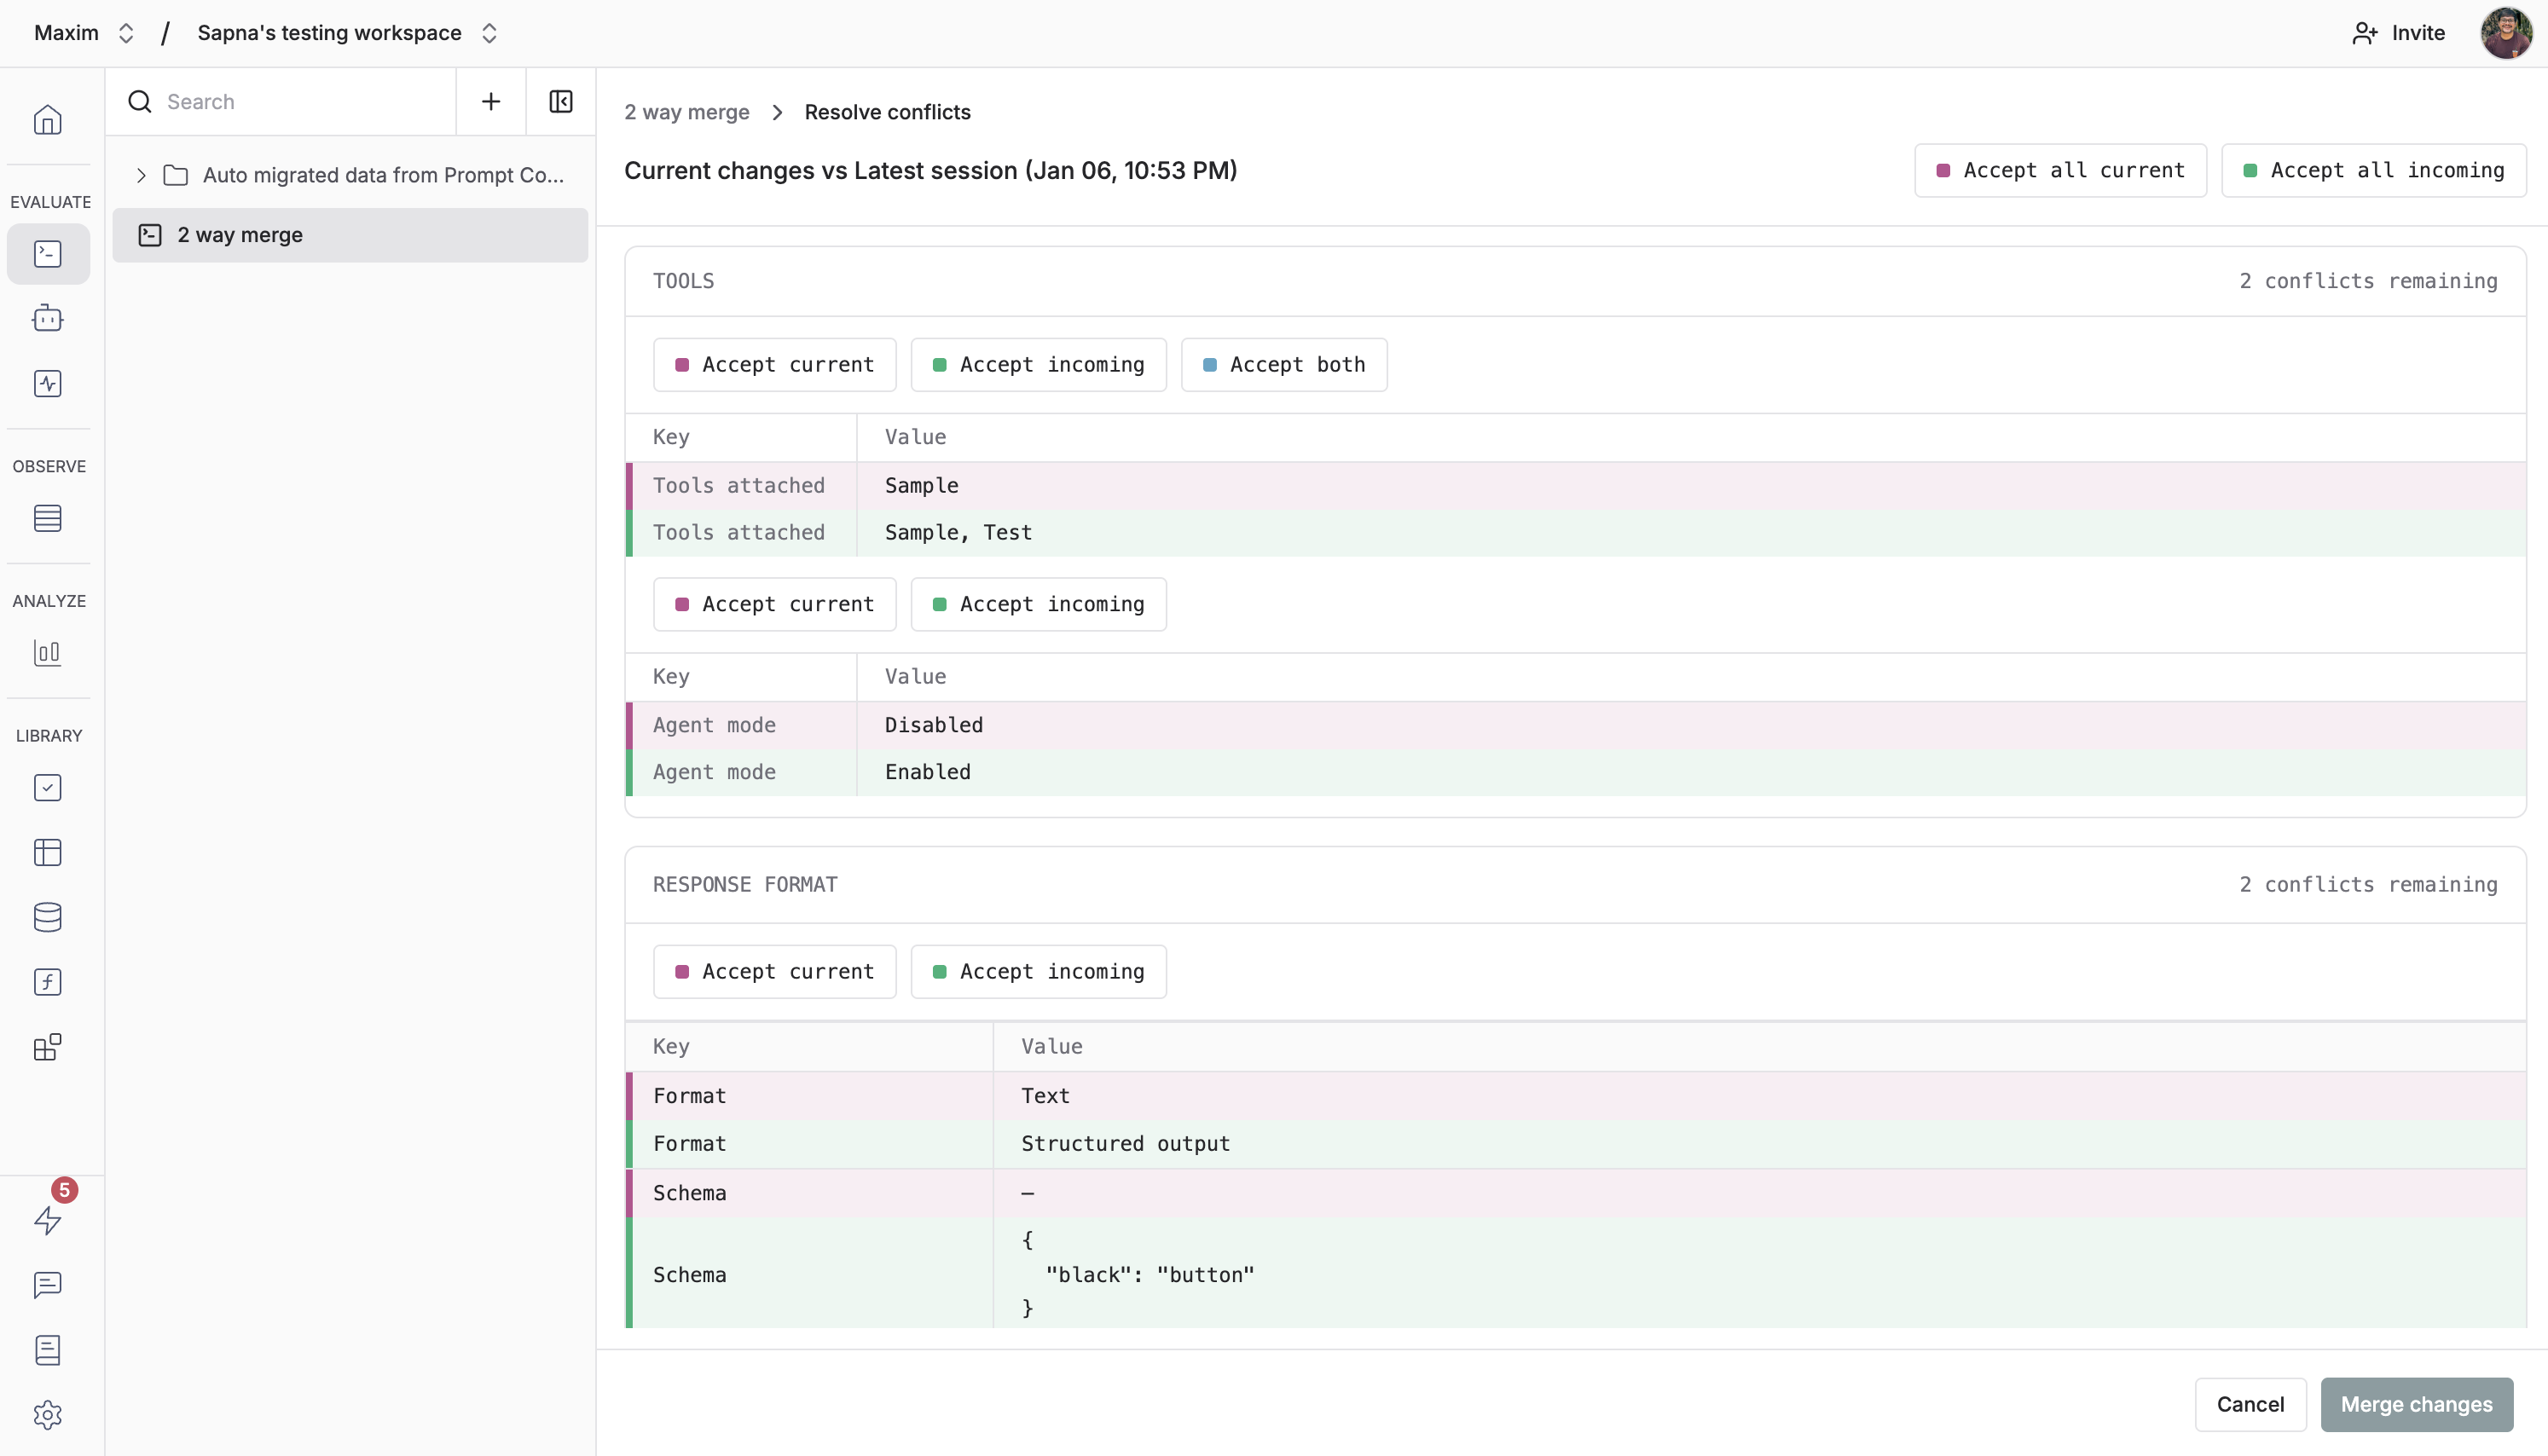
Task: Open the logs list icon under Observe
Action: tap(47, 518)
